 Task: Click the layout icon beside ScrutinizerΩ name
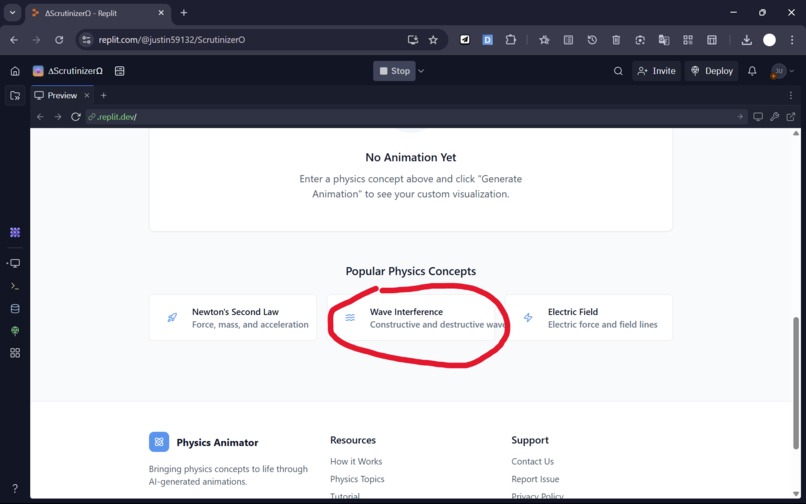120,71
